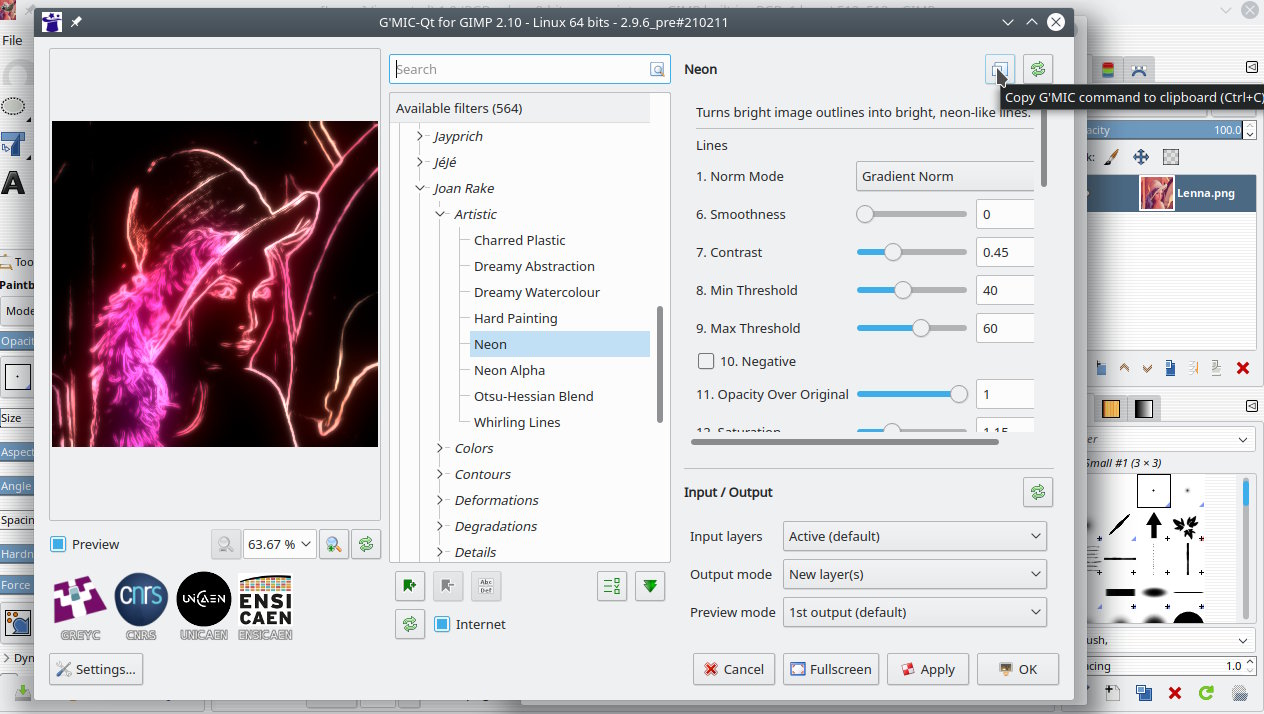This screenshot has width=1264, height=714.
Task: Click the 6. Smoothness slider
Action: pos(912,214)
